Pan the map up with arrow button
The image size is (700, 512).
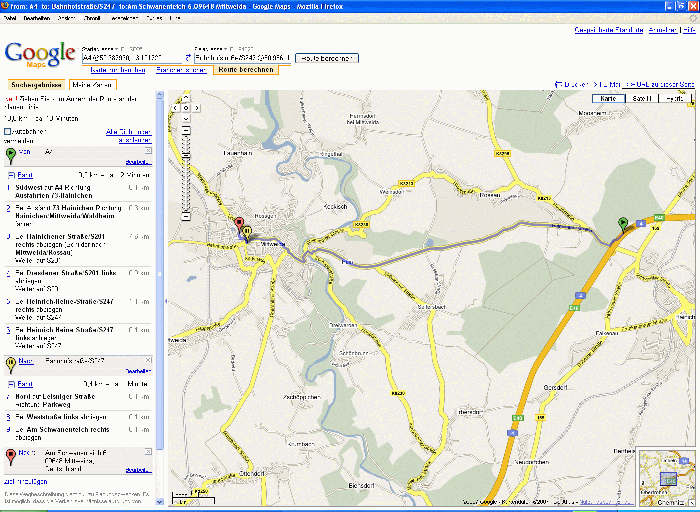click(x=186, y=97)
